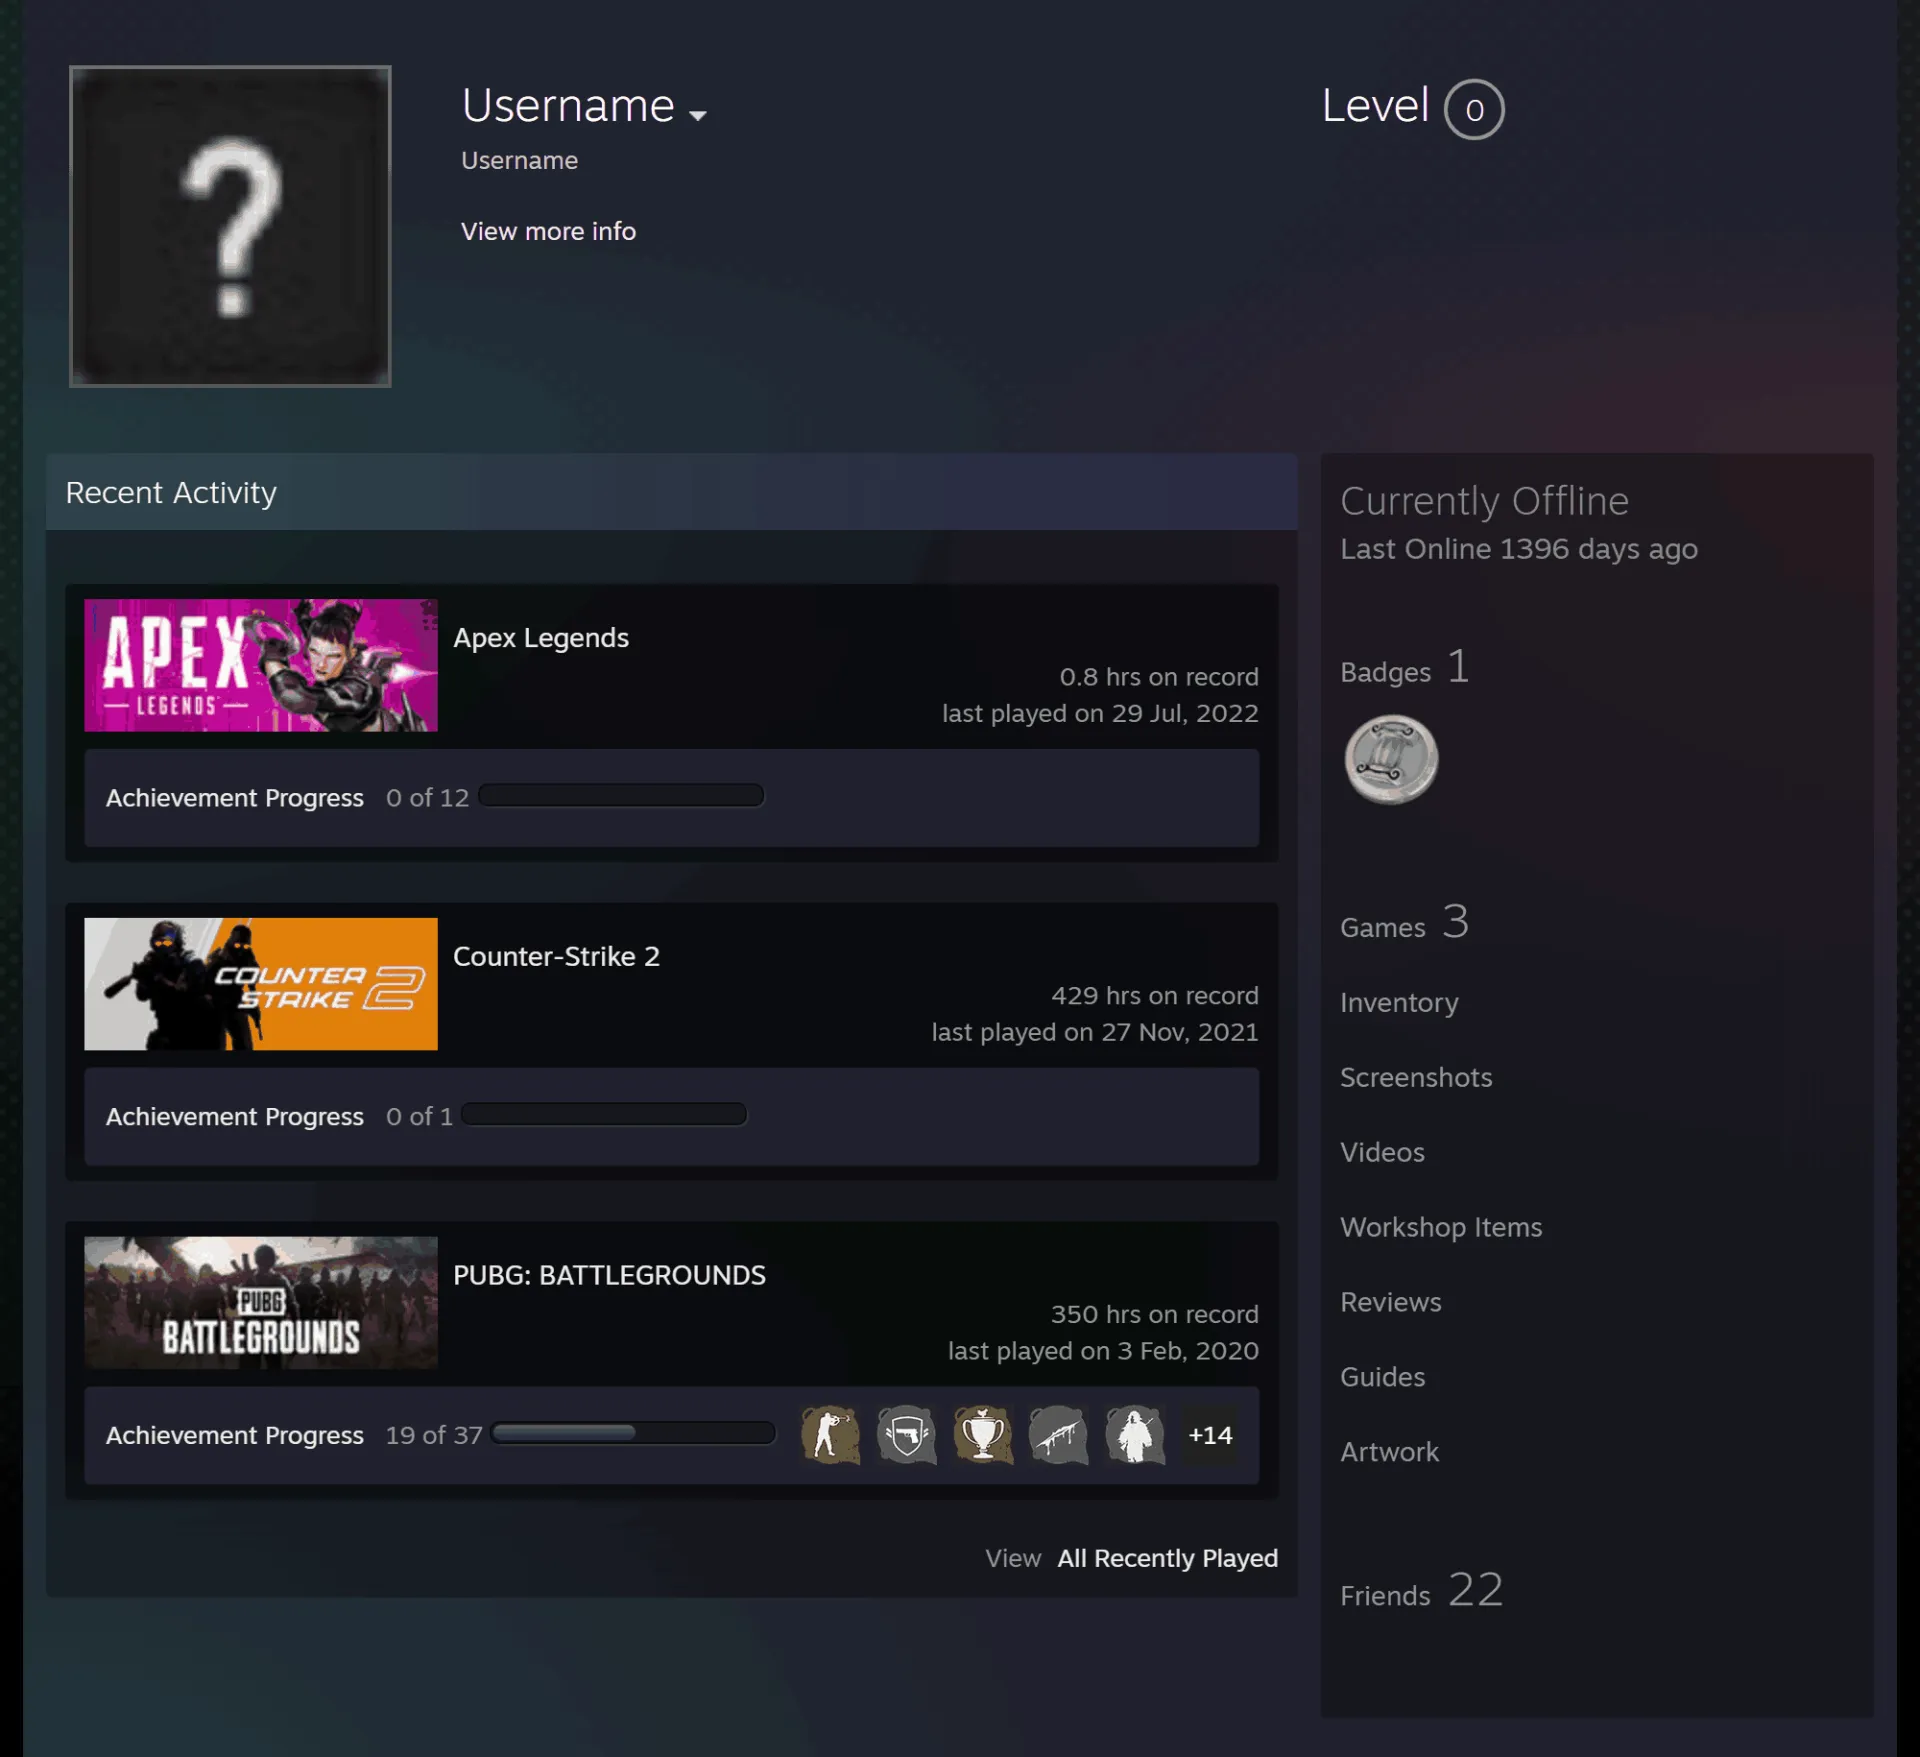
Task: Click the text '0.8 hrs on record'
Action: pos(1159,677)
